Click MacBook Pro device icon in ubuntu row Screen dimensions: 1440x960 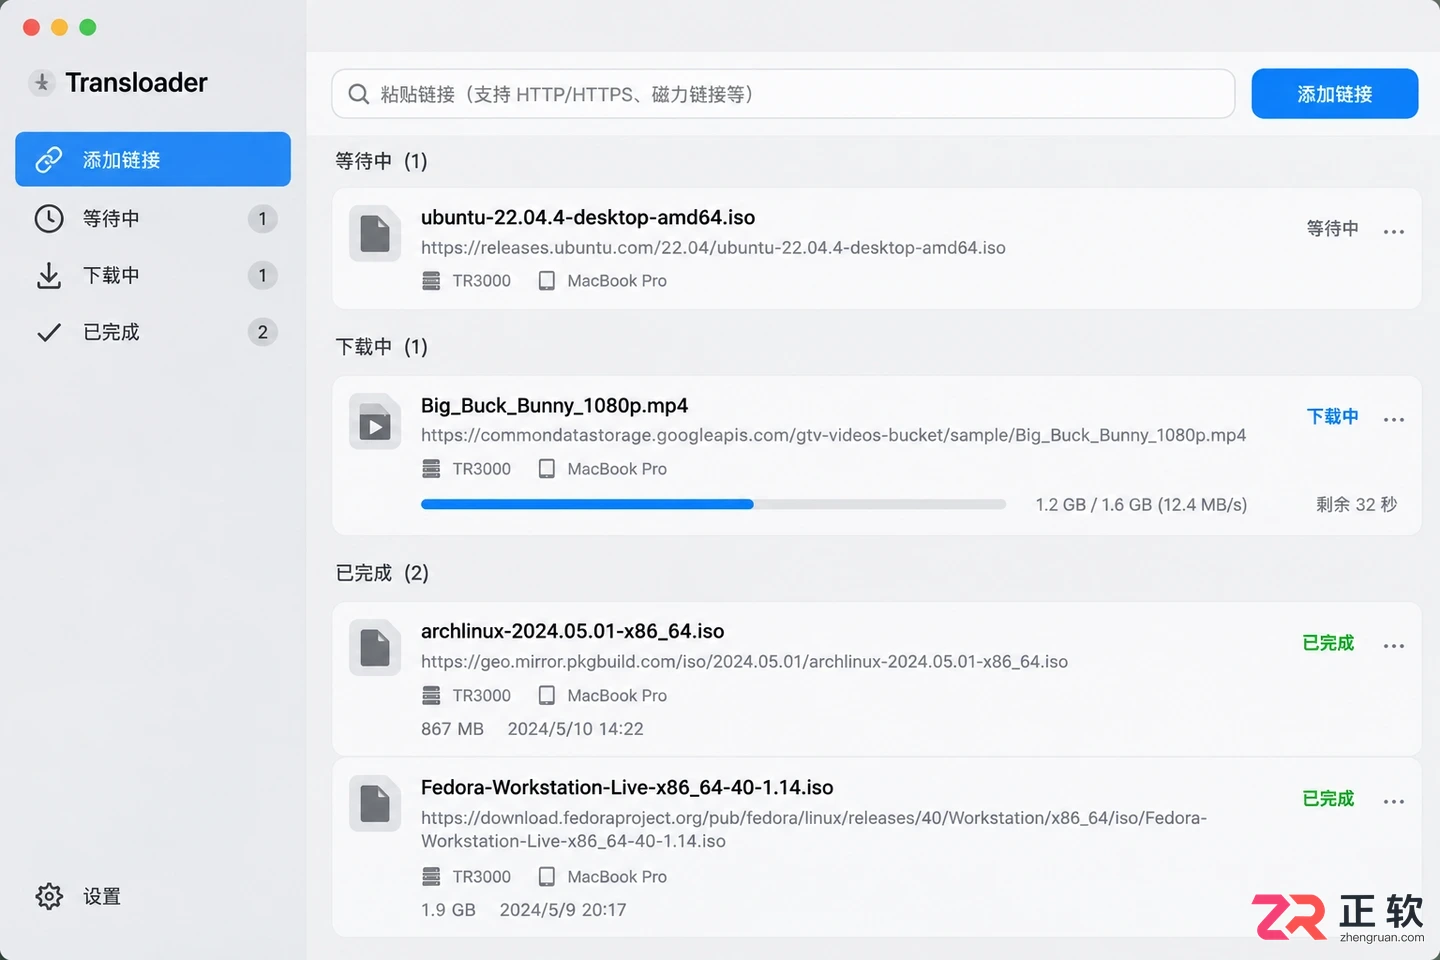(546, 281)
